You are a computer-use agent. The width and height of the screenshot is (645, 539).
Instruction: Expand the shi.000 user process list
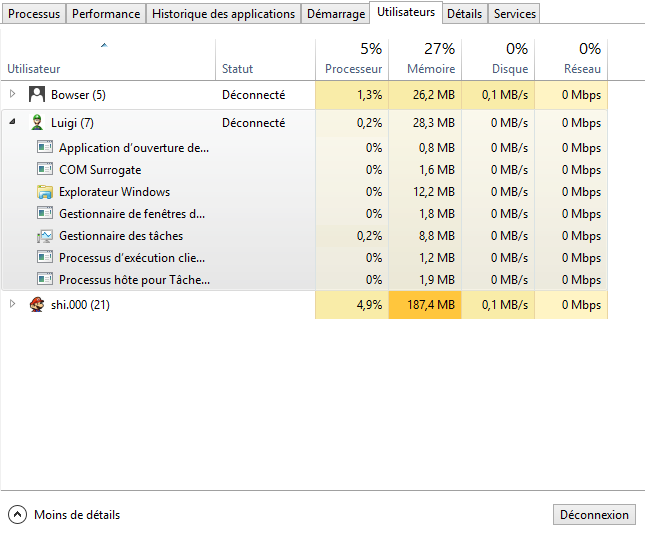(x=12, y=305)
